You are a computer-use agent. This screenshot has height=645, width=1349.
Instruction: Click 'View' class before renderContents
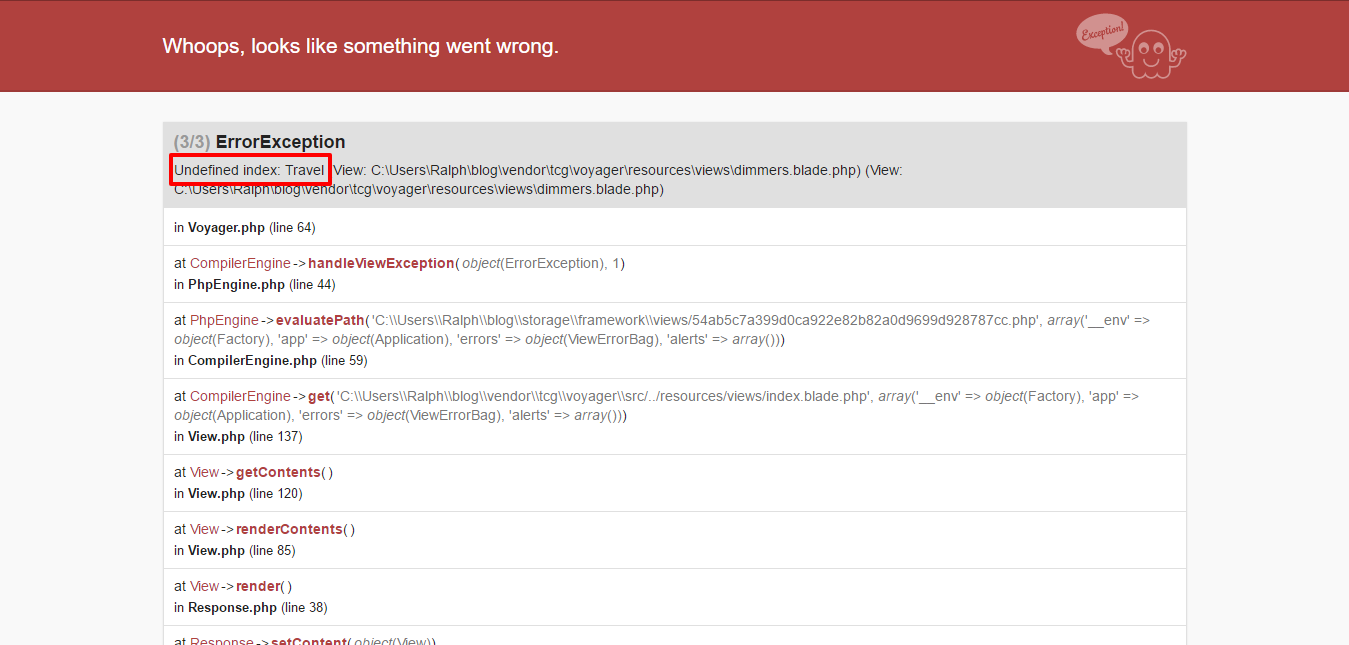204,529
